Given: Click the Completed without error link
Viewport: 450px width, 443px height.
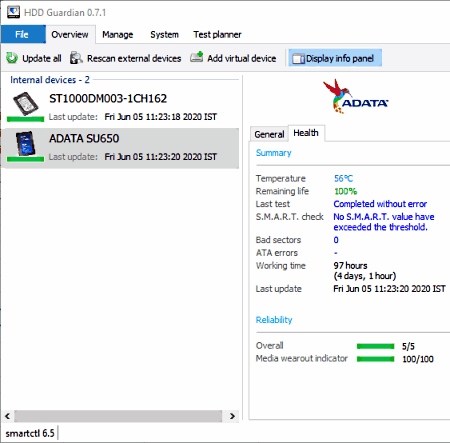Looking at the screenshot, I should coord(380,204).
